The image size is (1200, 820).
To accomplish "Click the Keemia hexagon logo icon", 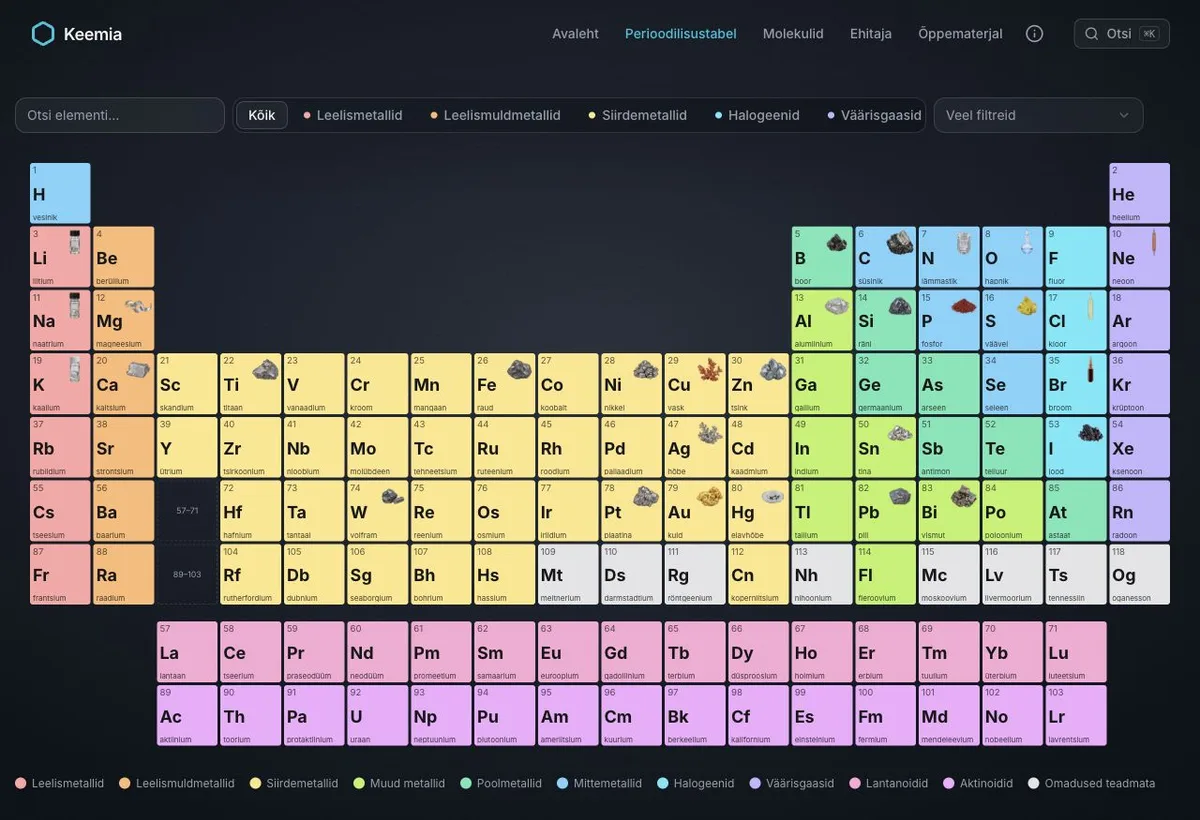I will point(43,34).
